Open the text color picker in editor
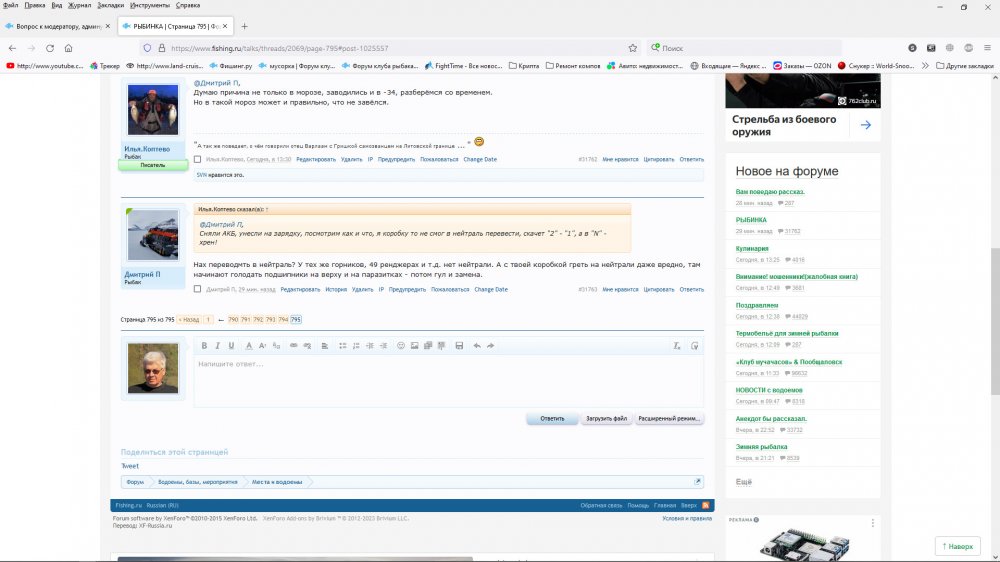The height and width of the screenshot is (562, 1000). coord(247,345)
